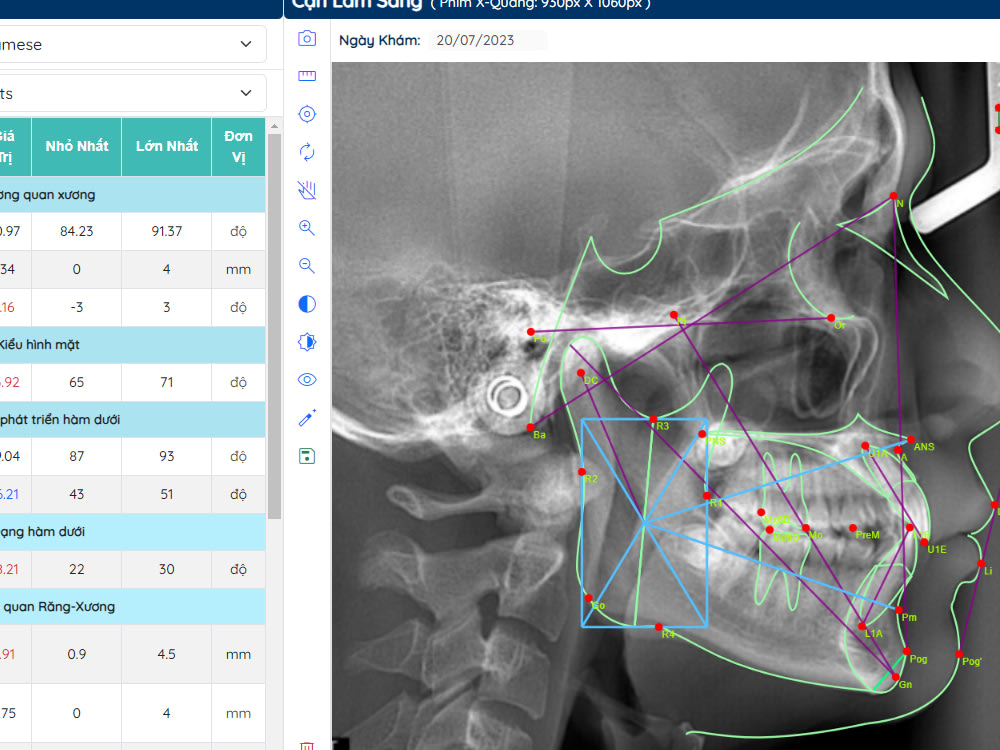Viewport: 1000px width, 750px height.
Task: Click red landmark point PNS
Action: 702,434
